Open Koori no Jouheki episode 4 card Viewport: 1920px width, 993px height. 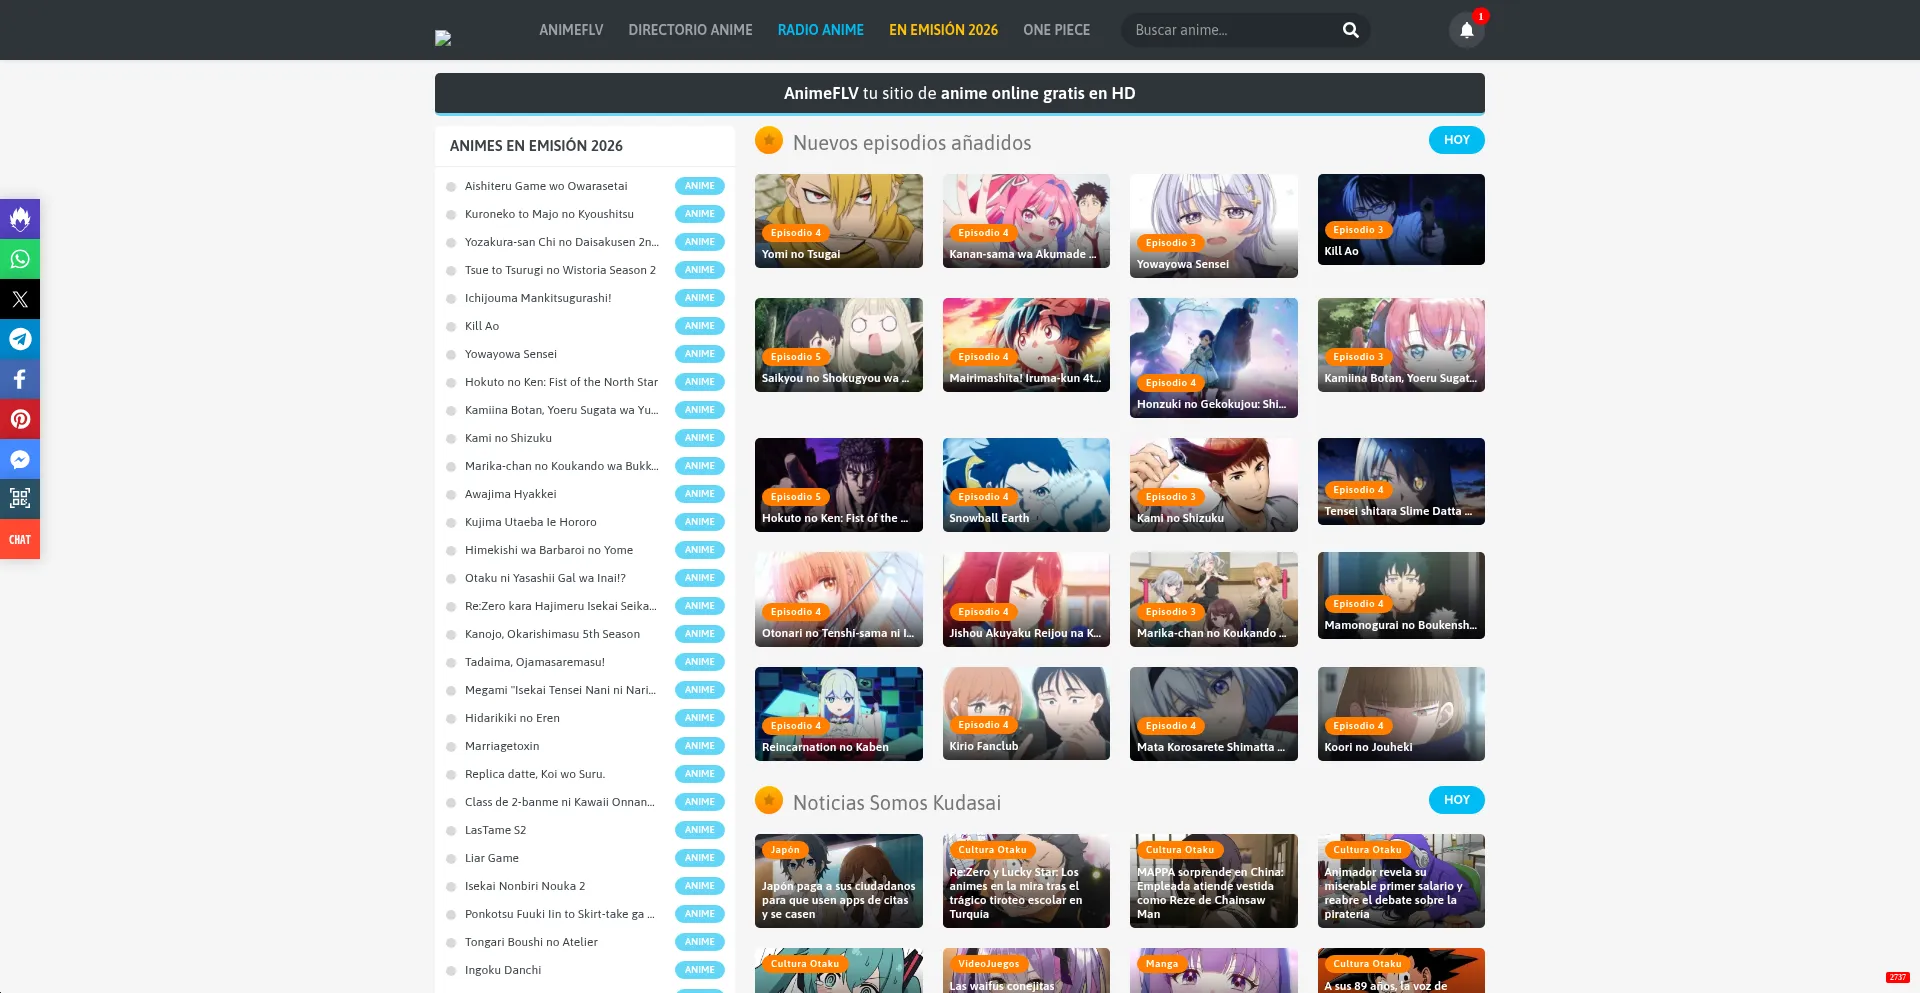coord(1401,714)
